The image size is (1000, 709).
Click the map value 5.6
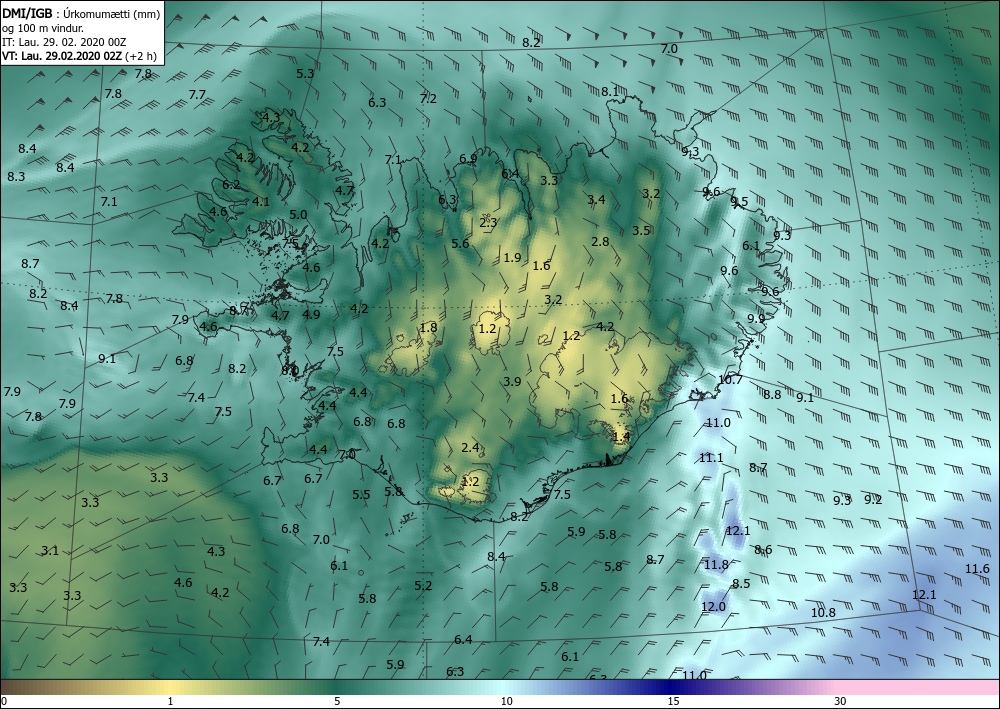click(x=460, y=243)
